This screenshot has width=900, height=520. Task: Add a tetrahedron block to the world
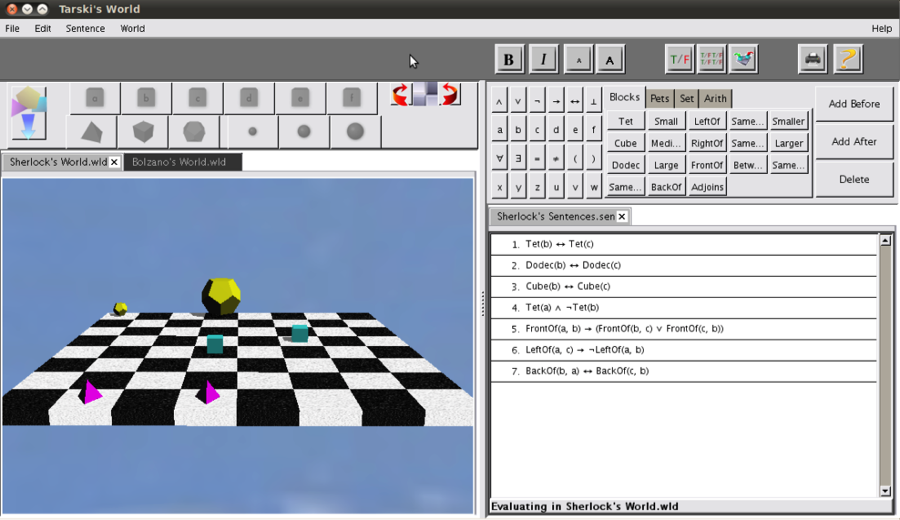point(92,131)
